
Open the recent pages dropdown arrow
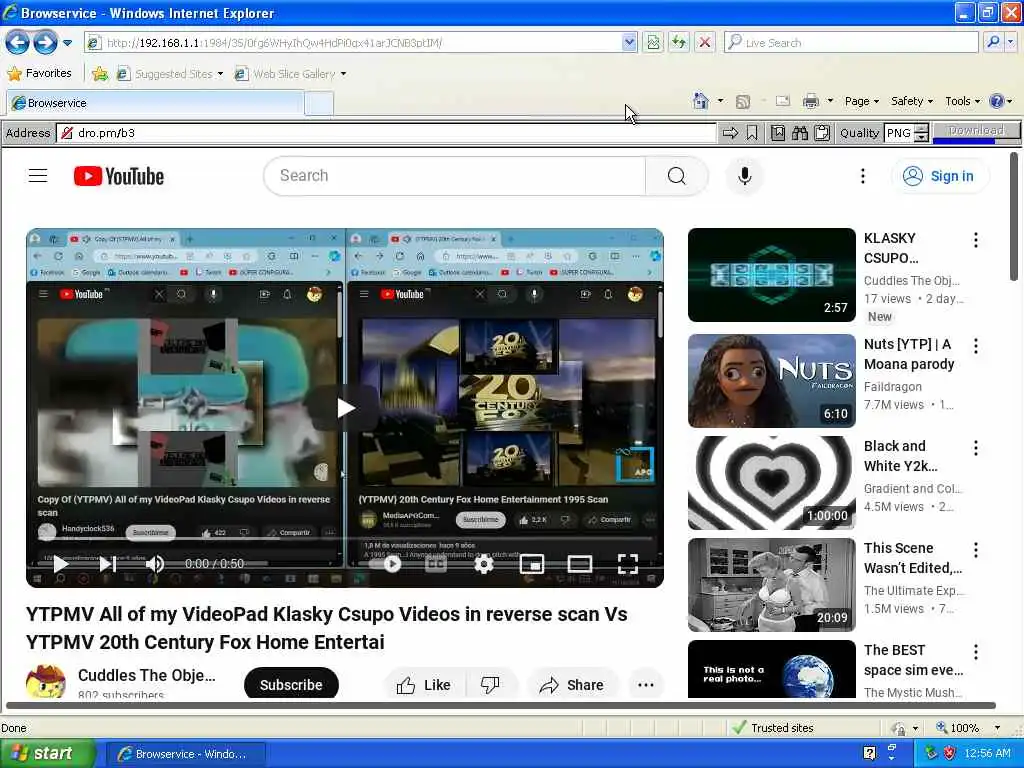tap(67, 43)
